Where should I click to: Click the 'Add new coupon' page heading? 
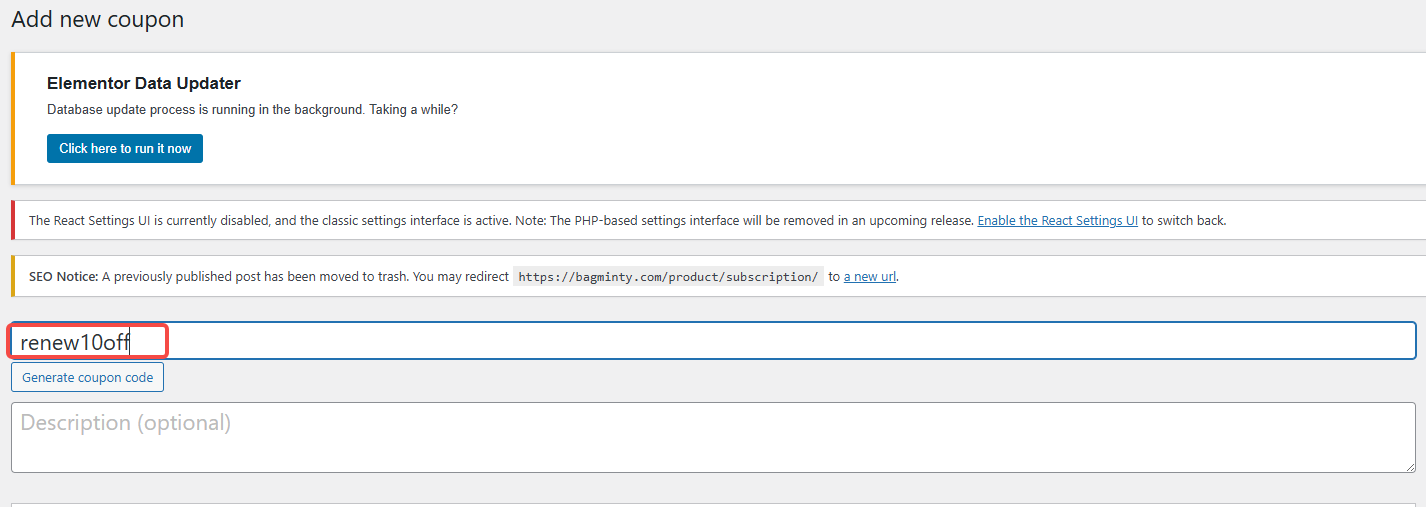(x=97, y=19)
